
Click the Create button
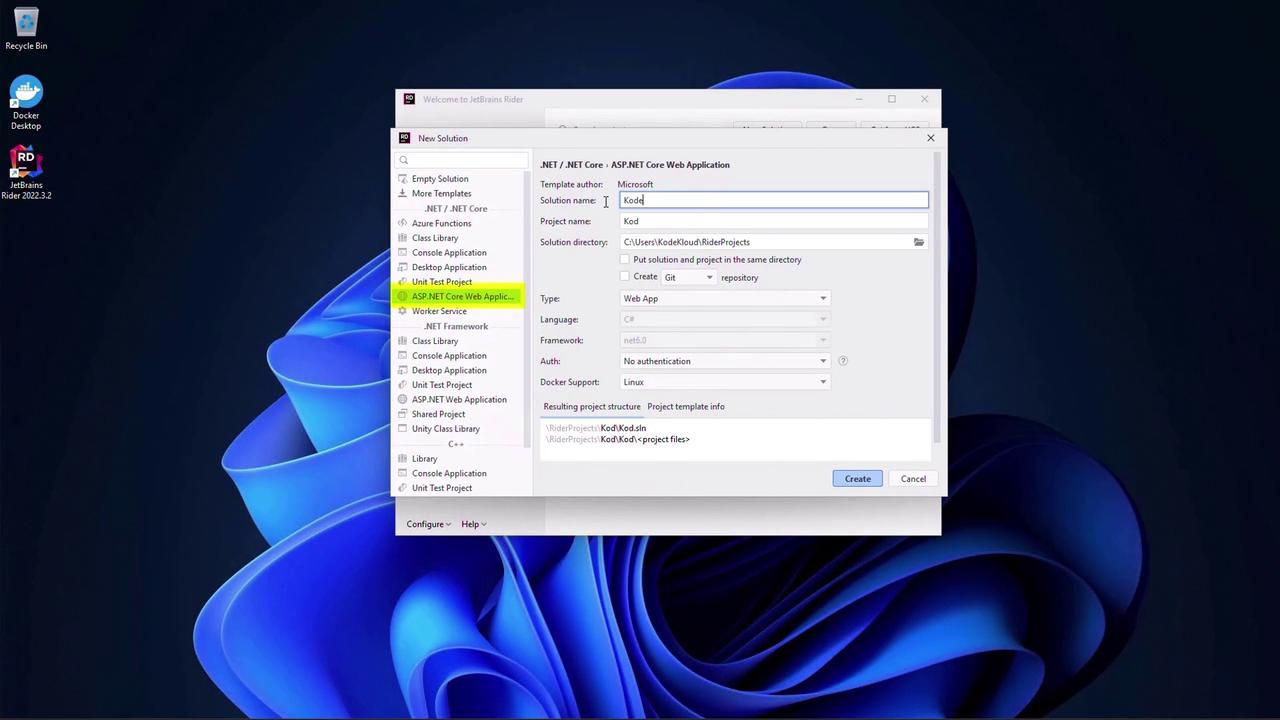858,479
